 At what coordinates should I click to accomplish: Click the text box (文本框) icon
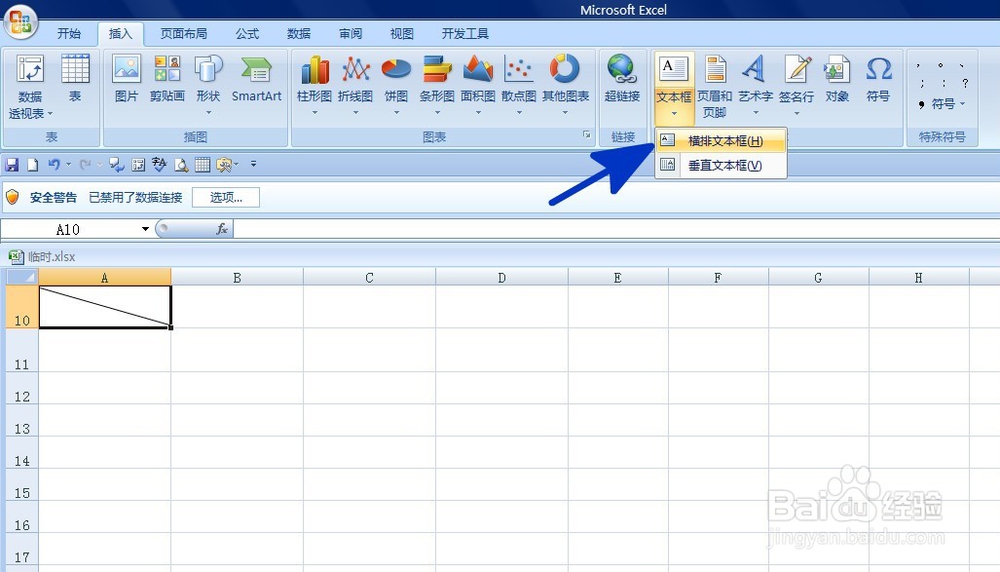click(x=674, y=70)
